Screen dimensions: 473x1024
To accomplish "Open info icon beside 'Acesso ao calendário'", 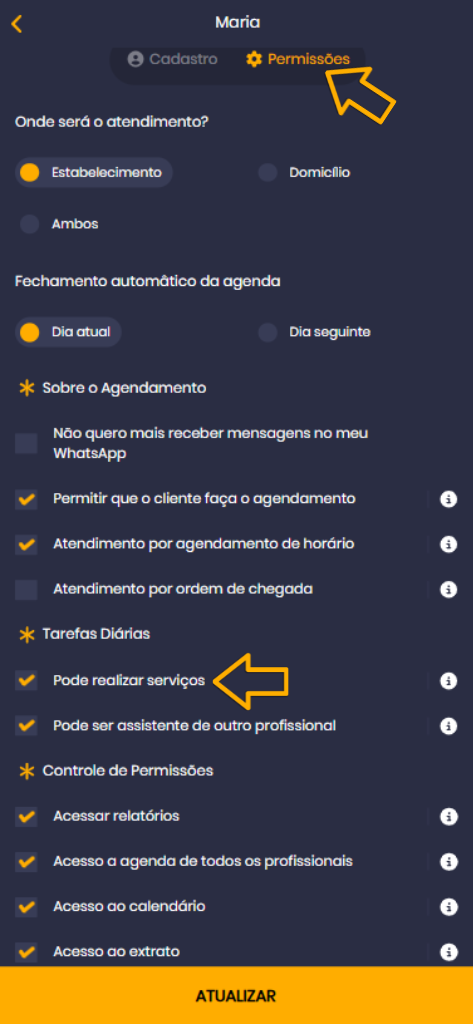I will (x=448, y=907).
